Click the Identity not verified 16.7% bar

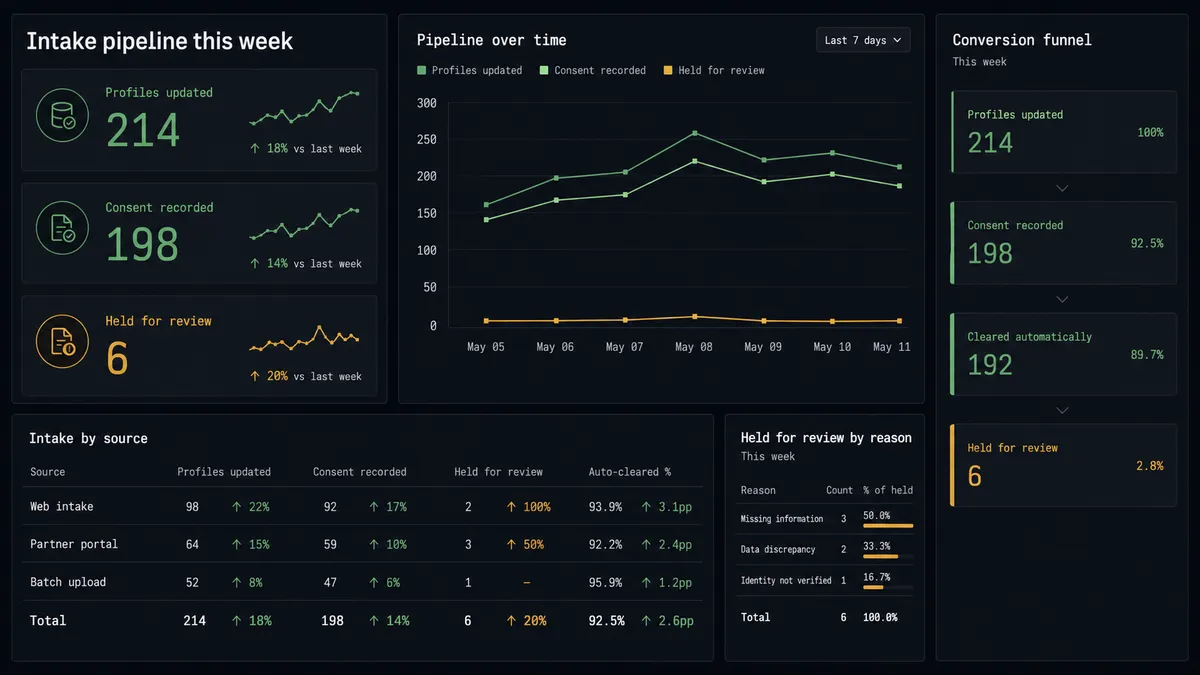pyautogui.click(x=872, y=588)
